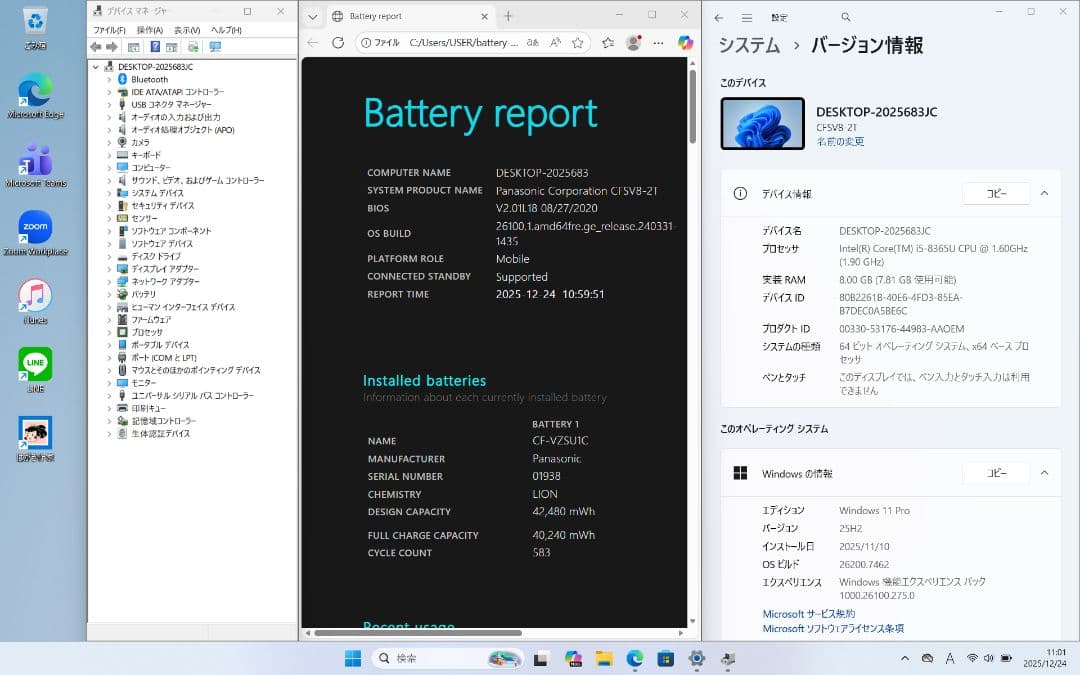Screen dimensions: 1080x675
Task: Click コピー button for Windows の情報
Action: 996,473
